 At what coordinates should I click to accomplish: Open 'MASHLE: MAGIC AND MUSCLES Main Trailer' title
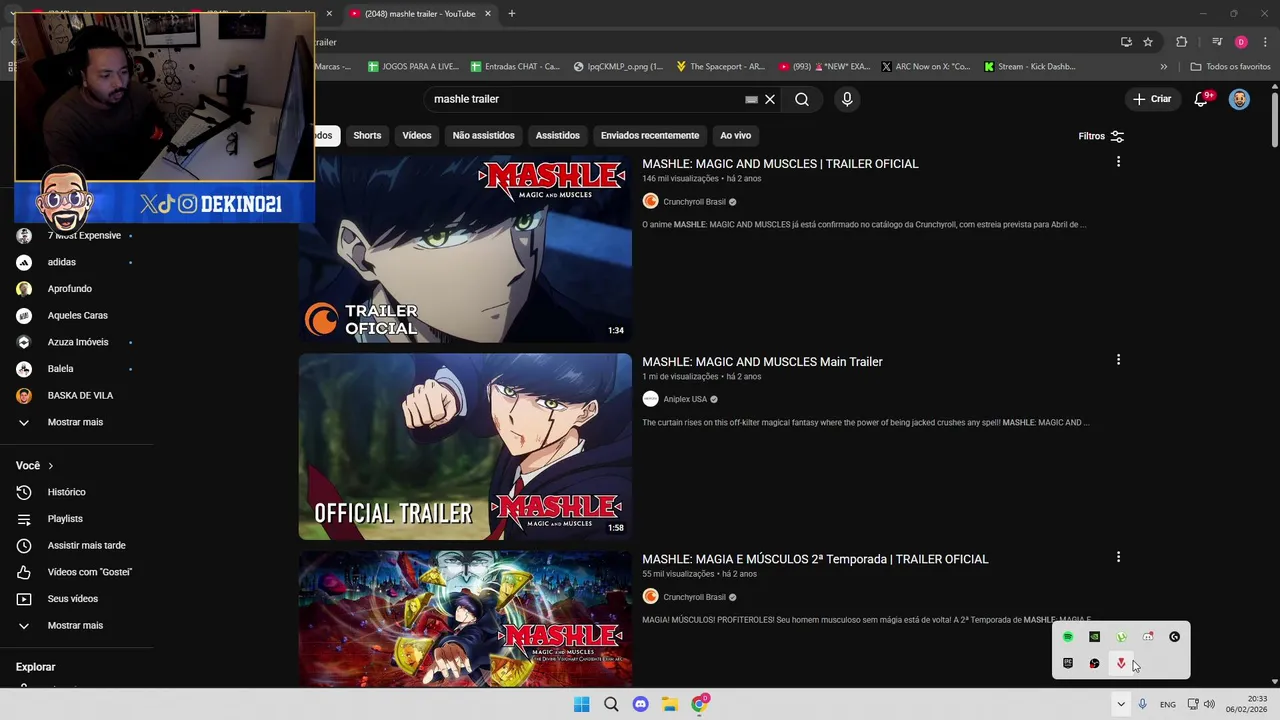pyautogui.click(x=762, y=362)
